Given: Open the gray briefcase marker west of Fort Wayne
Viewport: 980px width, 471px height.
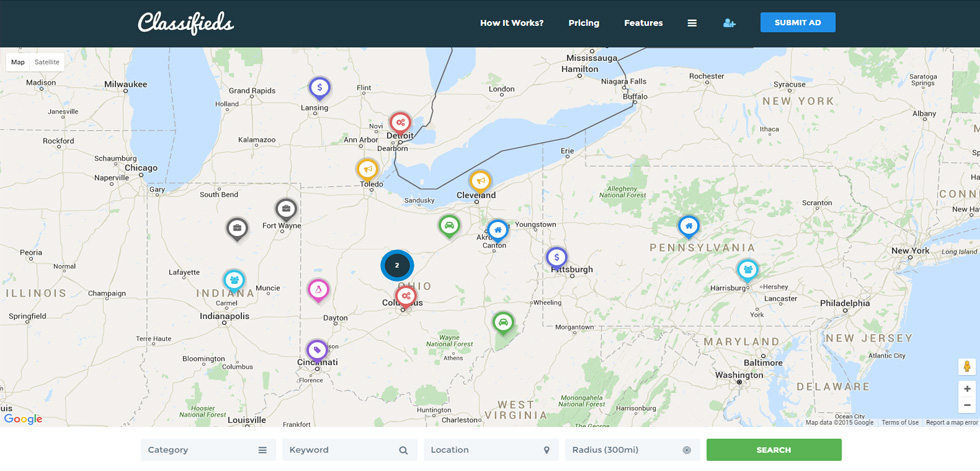Looking at the screenshot, I should 237,229.
